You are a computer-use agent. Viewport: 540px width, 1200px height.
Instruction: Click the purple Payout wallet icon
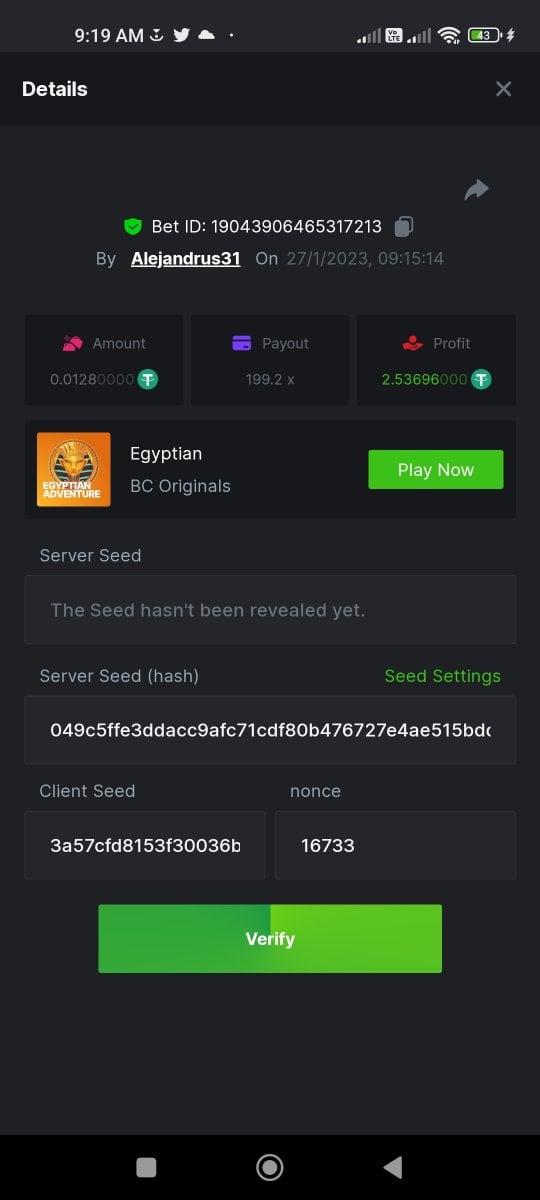coord(241,343)
